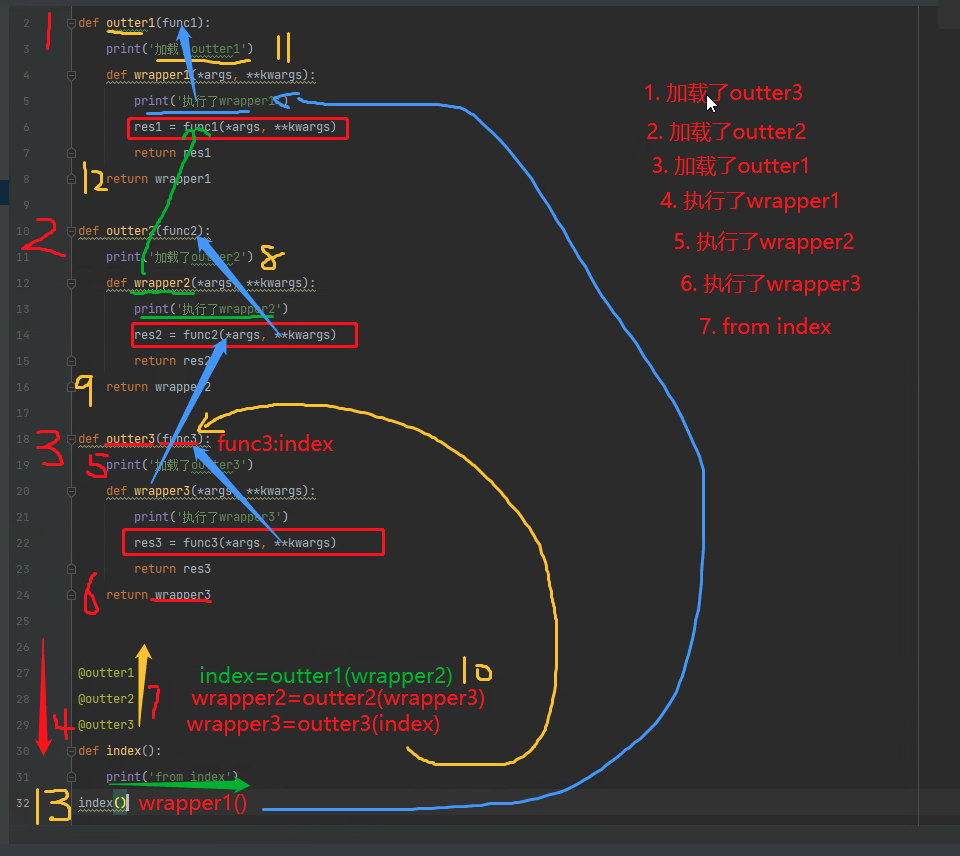
Task: Click line number 22 in gutter
Action: tap(23, 543)
